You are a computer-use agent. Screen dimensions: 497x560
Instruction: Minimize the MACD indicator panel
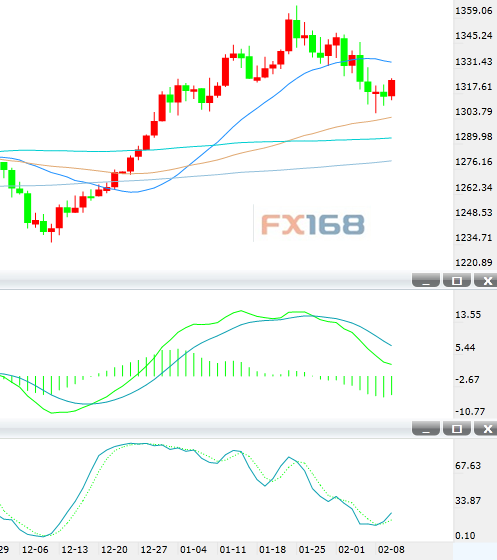[426, 280]
